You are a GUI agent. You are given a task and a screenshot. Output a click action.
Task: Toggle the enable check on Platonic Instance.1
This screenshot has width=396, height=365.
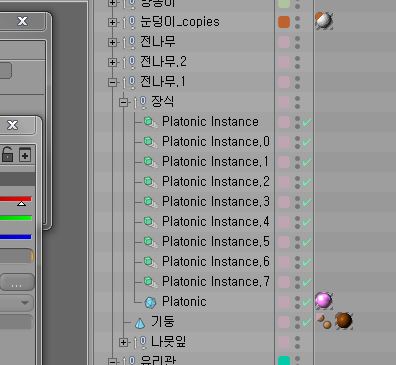(x=307, y=162)
